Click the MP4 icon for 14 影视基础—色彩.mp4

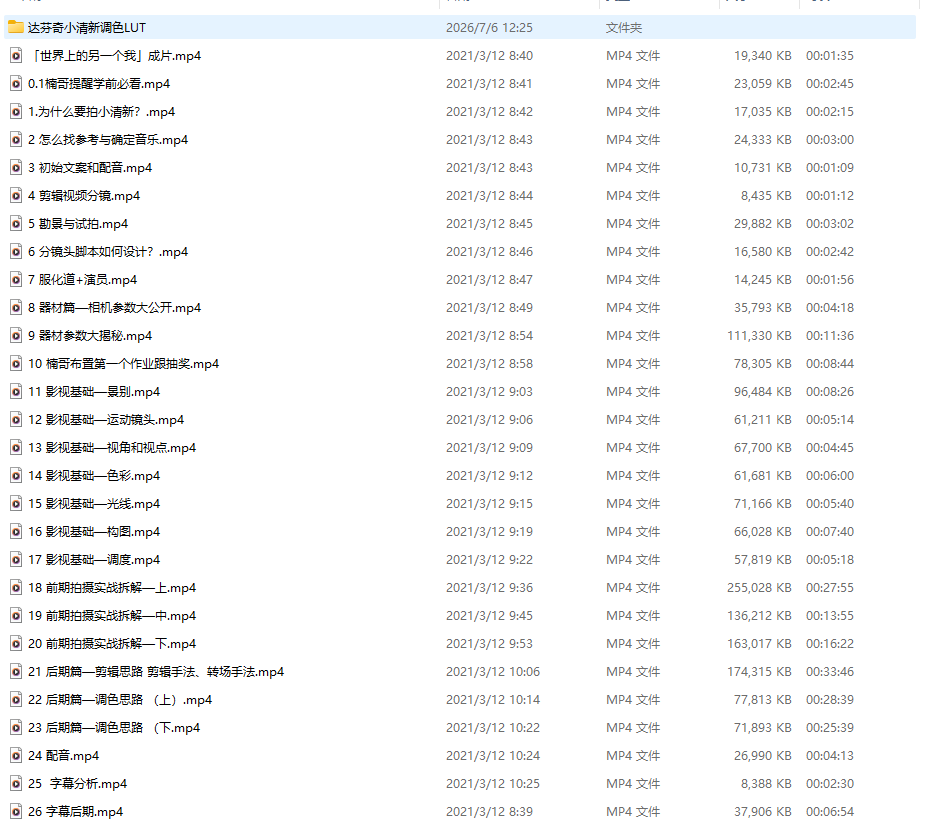pos(16,476)
